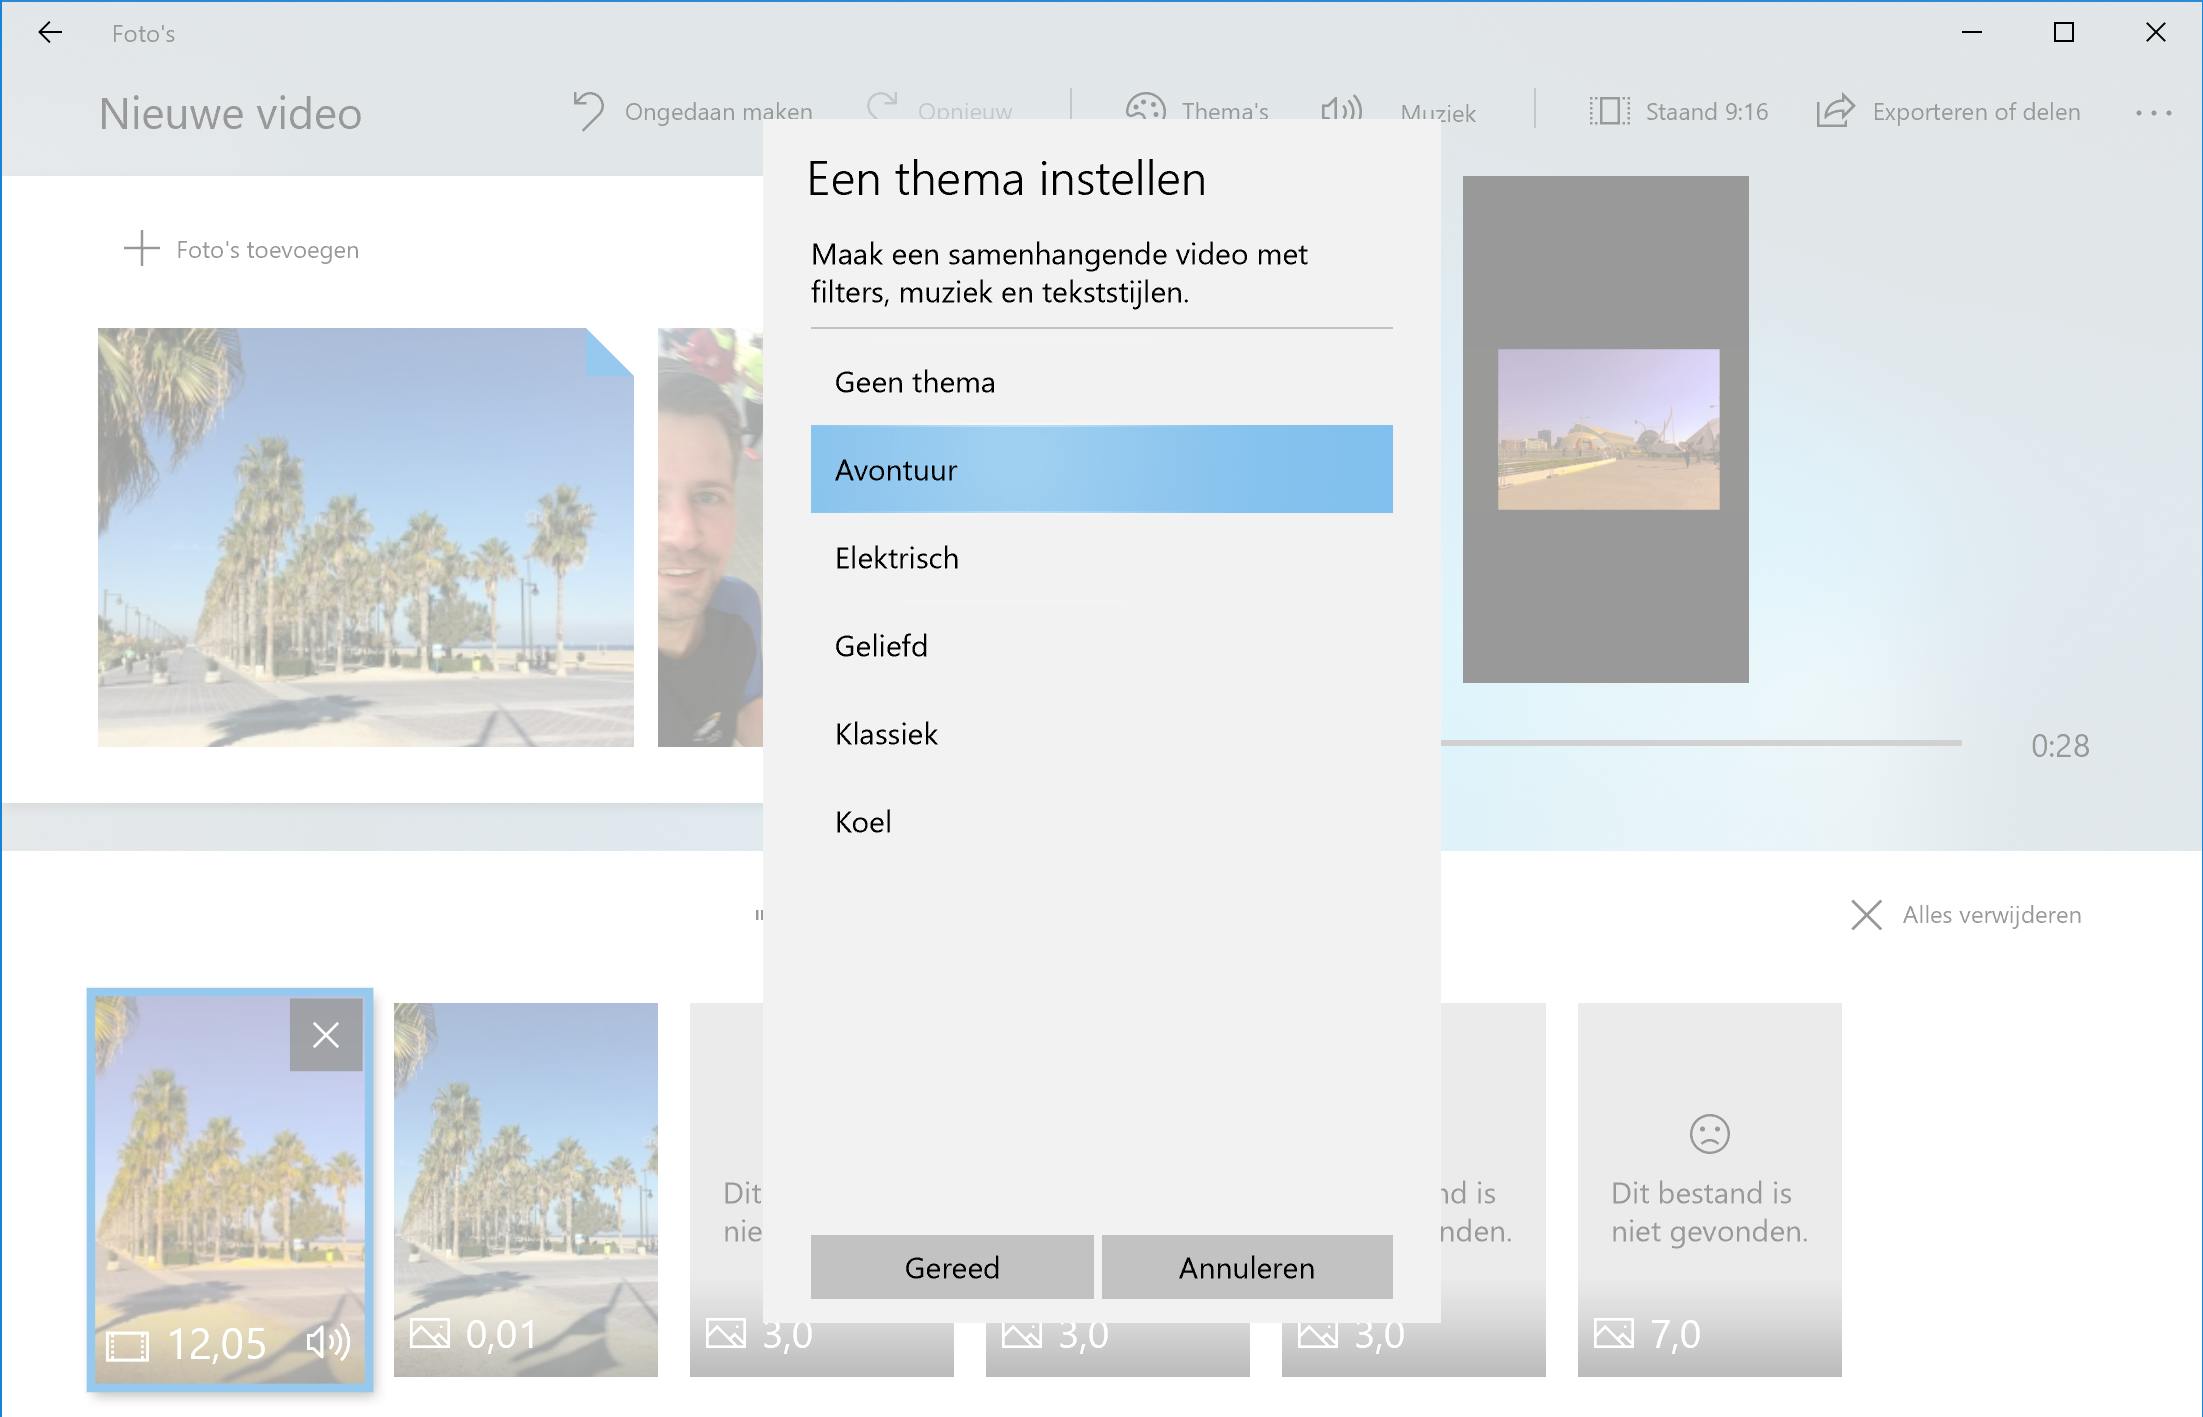The image size is (2203, 1417).
Task: Click the Ongedaan maken undo icon
Action: click(x=588, y=110)
